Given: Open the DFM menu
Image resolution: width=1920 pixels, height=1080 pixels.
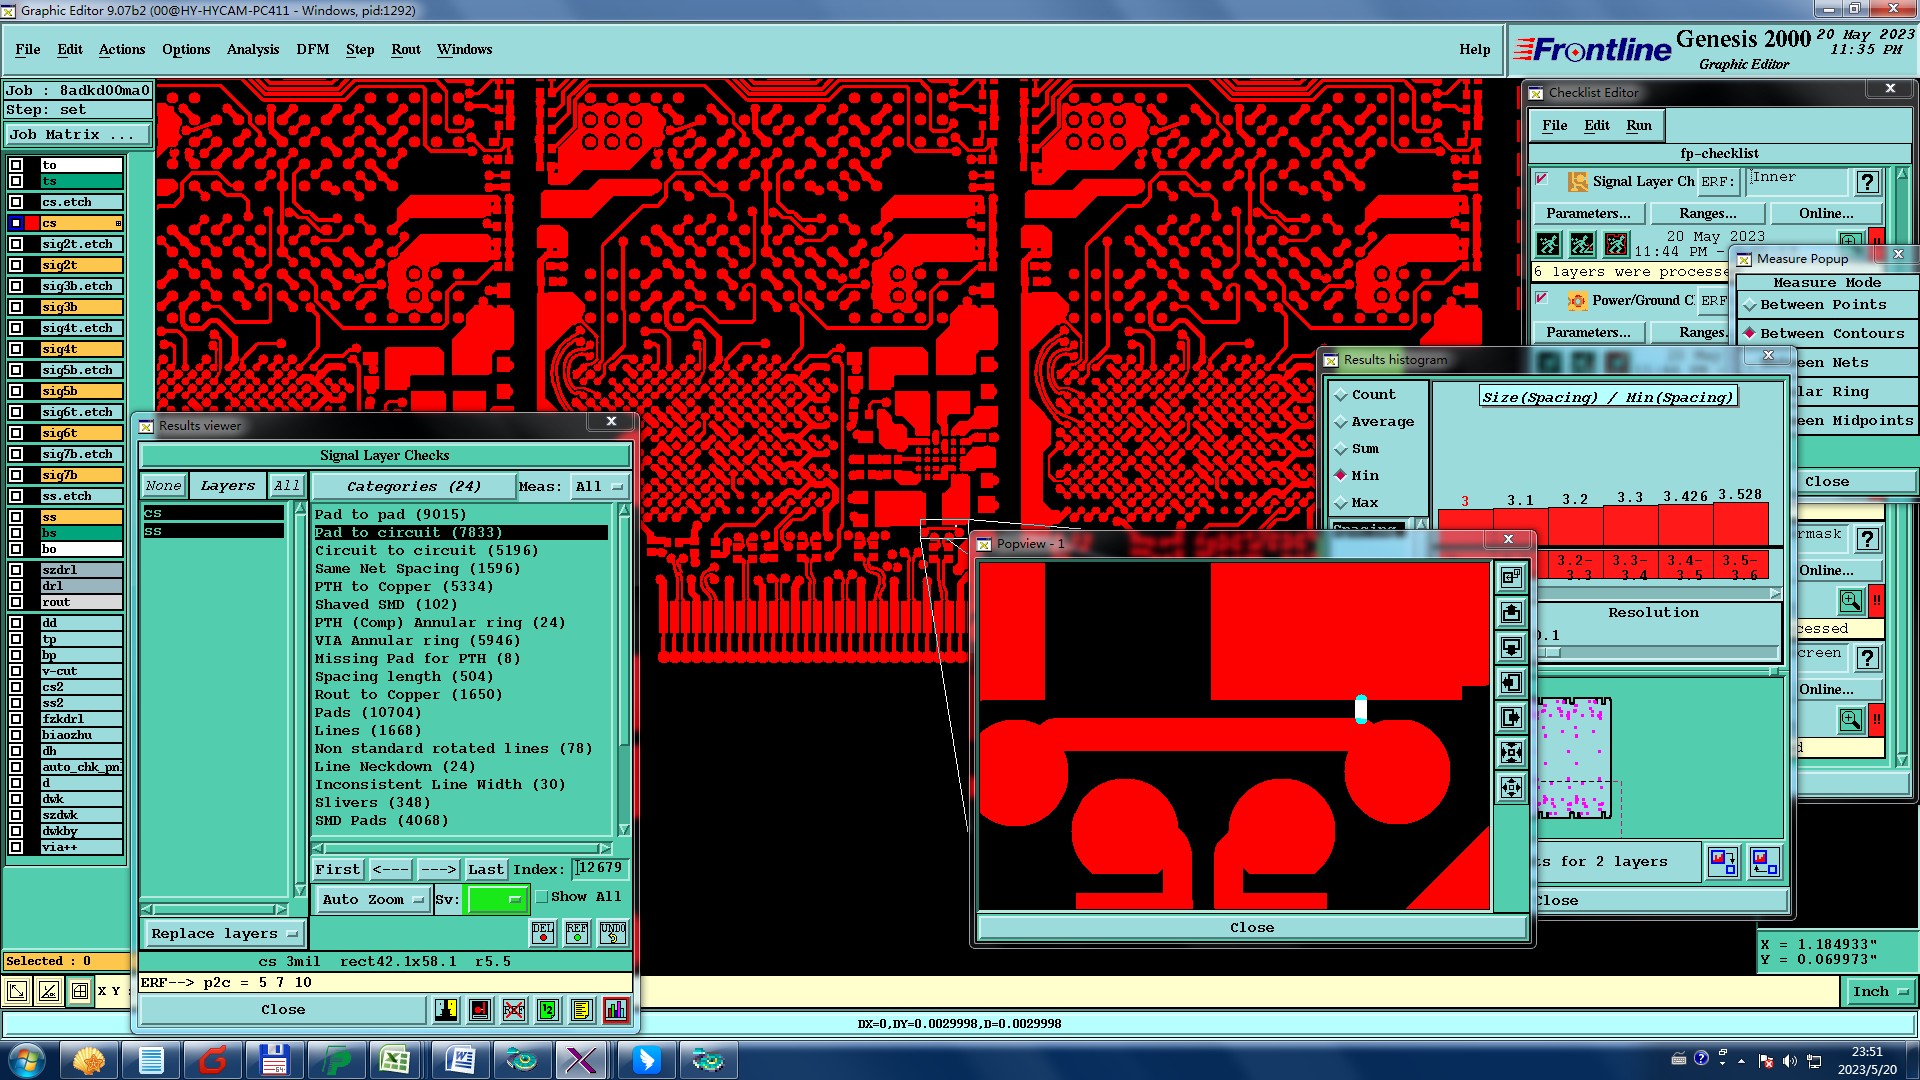Looking at the screenshot, I should [312, 49].
